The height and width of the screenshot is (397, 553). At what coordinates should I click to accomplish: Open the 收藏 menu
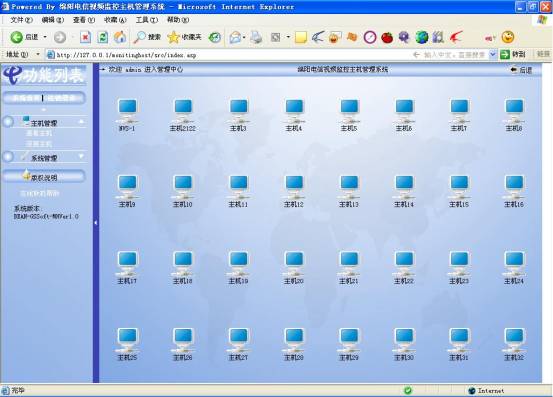pyautogui.click(x=115, y=20)
